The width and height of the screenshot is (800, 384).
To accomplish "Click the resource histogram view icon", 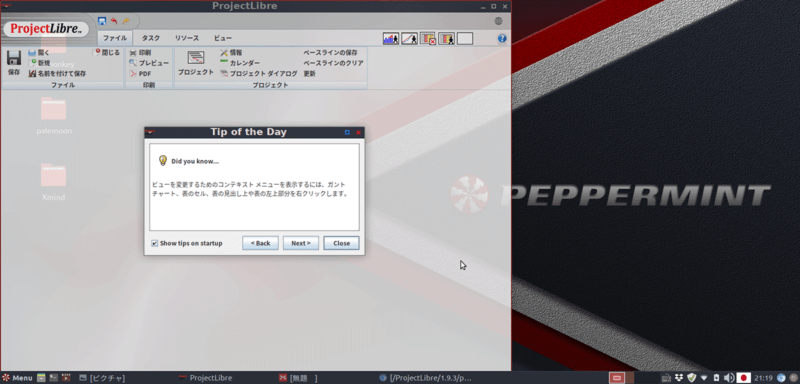I will (391, 39).
